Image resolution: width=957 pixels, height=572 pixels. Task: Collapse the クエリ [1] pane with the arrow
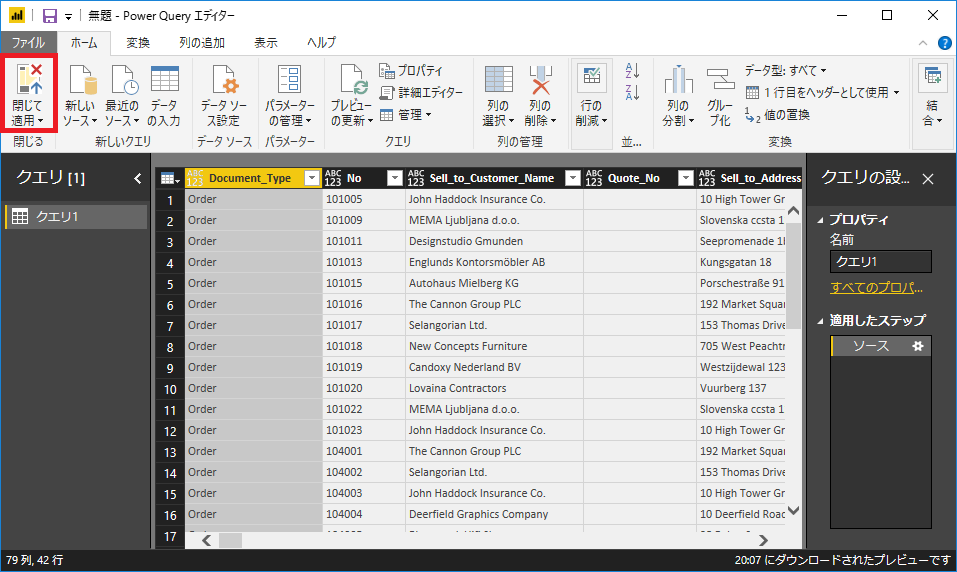click(137, 178)
